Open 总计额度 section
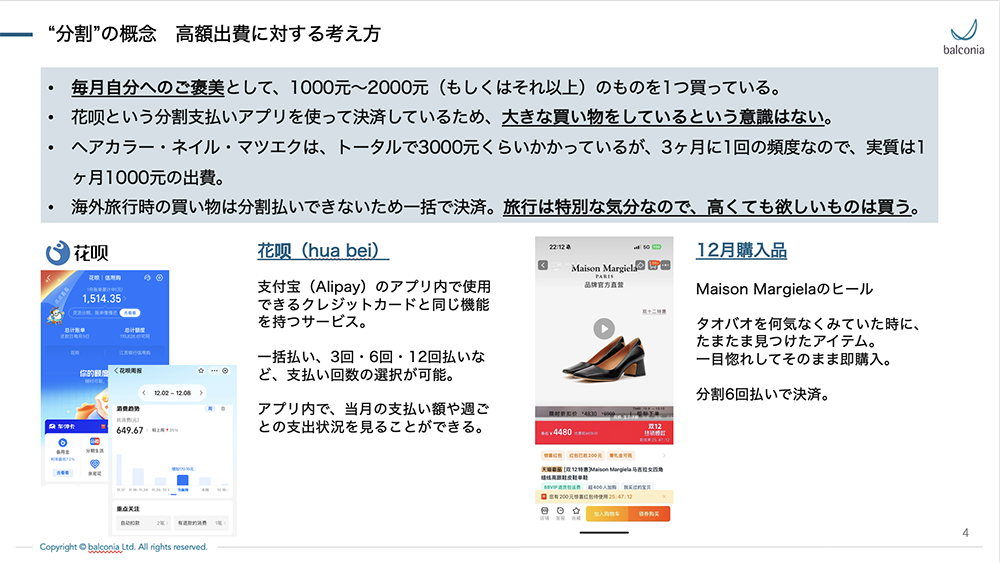Screen dimensions: 1000x563 (x=135, y=332)
